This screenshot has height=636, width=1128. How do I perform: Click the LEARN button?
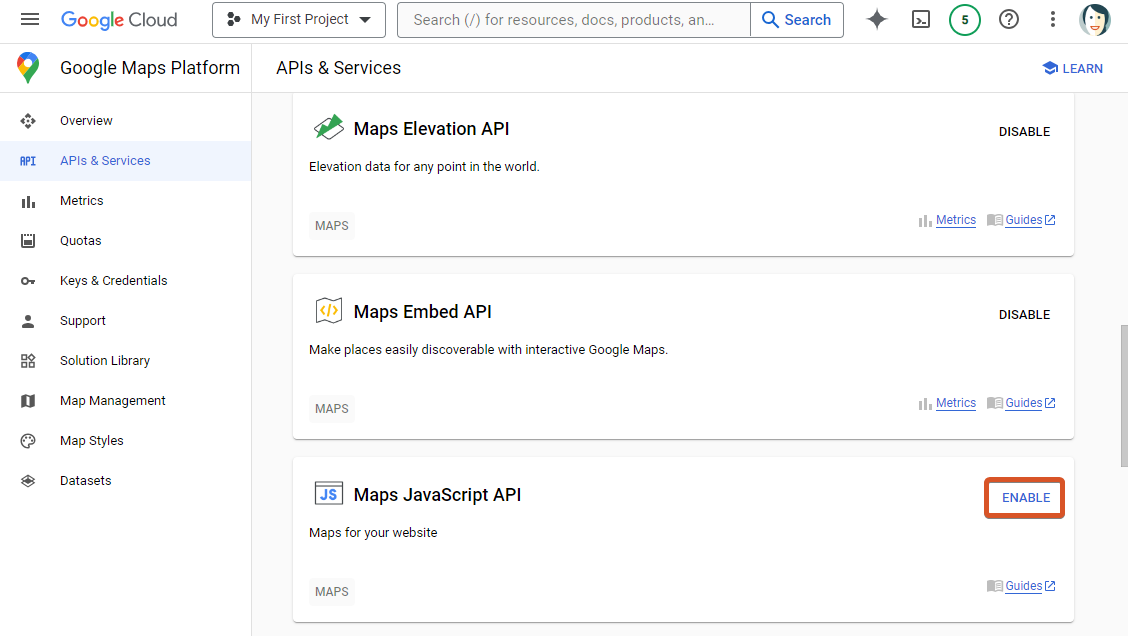(x=1072, y=68)
